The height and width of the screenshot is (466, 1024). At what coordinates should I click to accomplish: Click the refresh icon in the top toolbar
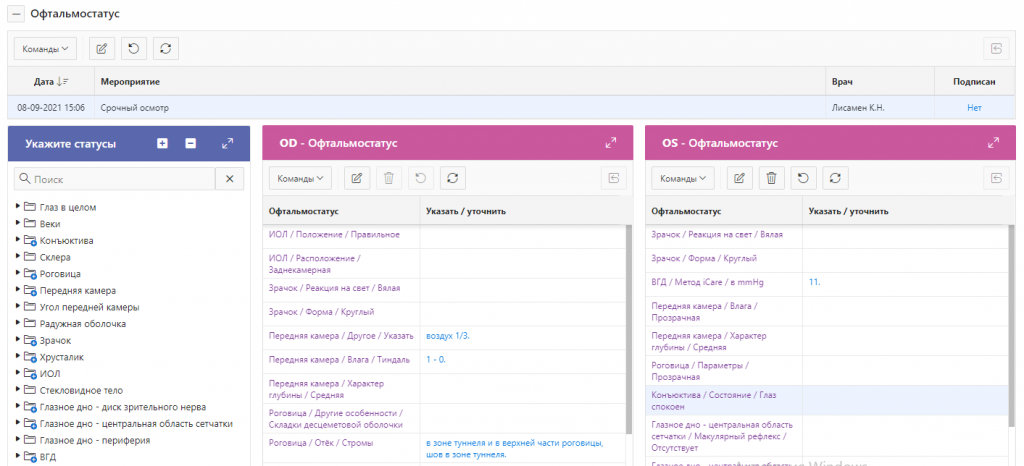(x=165, y=48)
